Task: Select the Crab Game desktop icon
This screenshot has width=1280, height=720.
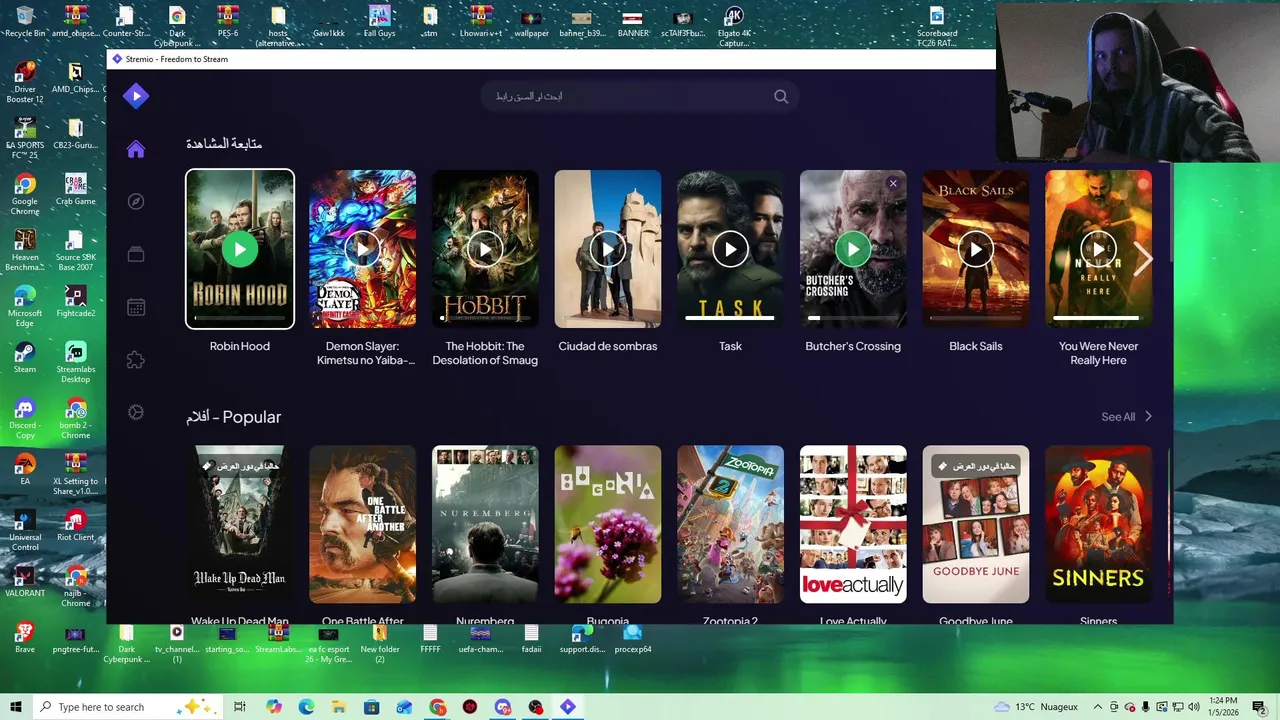Action: click(75, 190)
